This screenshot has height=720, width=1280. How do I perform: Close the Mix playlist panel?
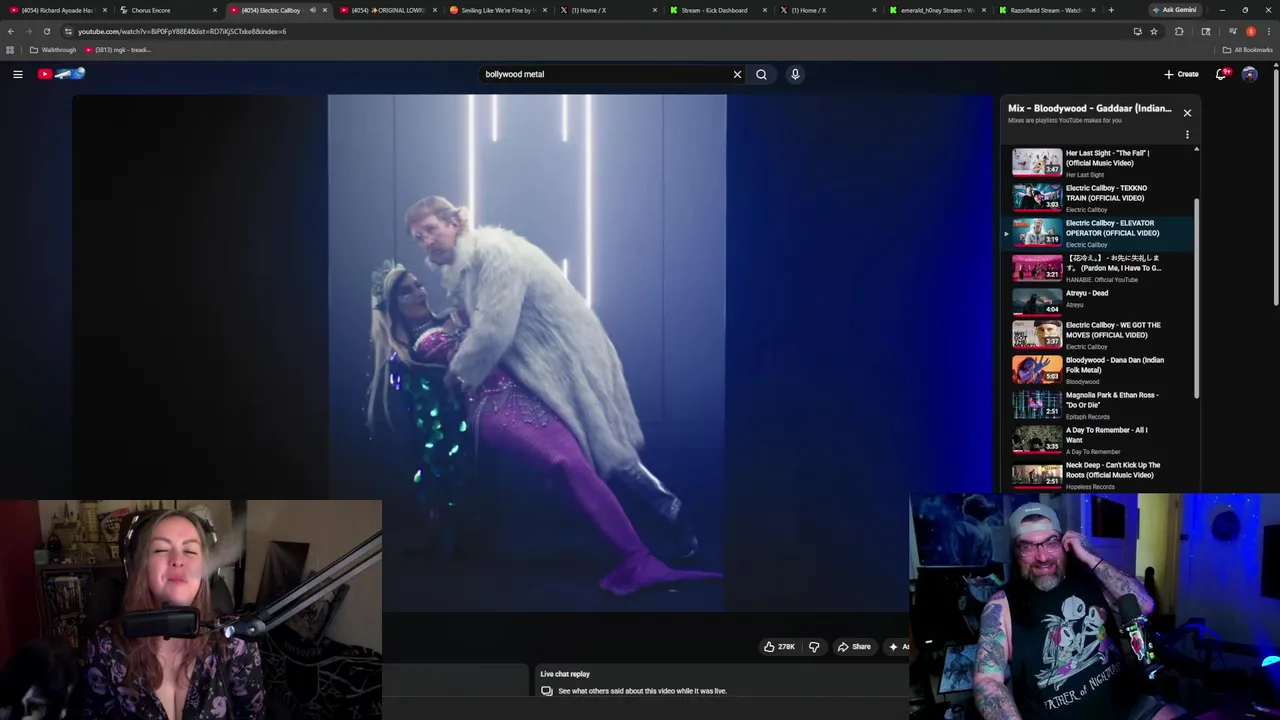1187,113
